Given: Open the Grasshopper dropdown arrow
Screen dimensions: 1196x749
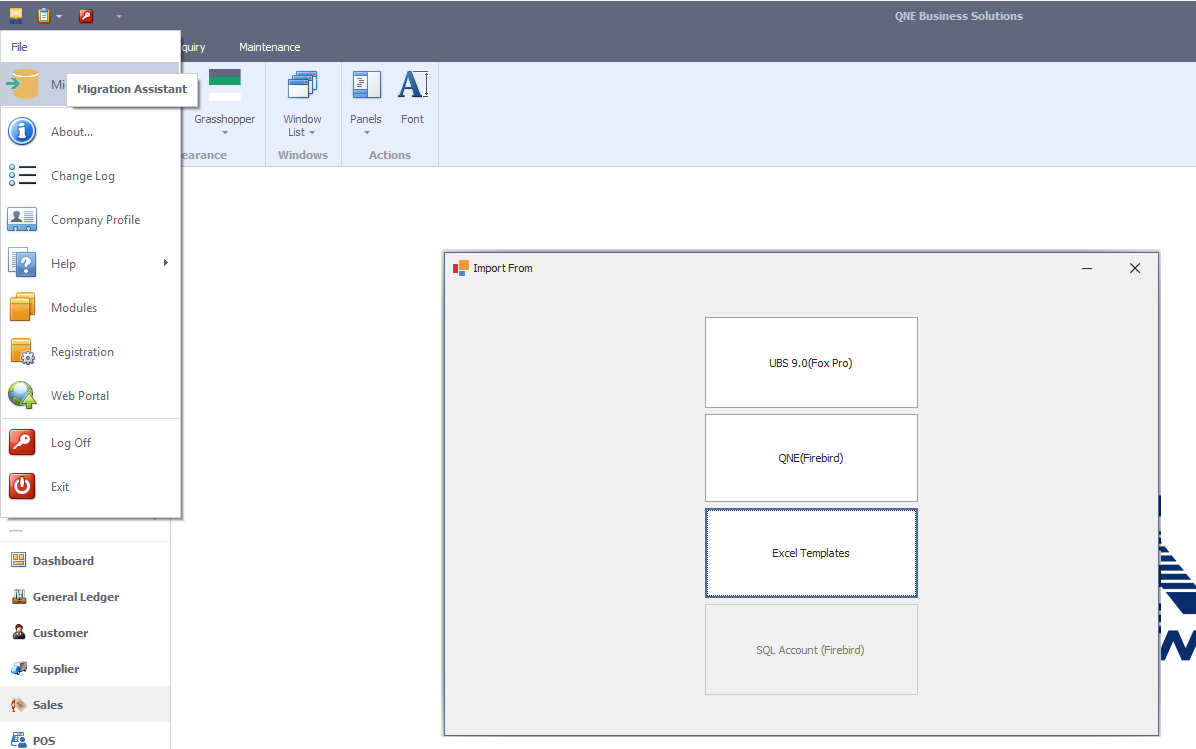Looking at the screenshot, I should [224, 133].
